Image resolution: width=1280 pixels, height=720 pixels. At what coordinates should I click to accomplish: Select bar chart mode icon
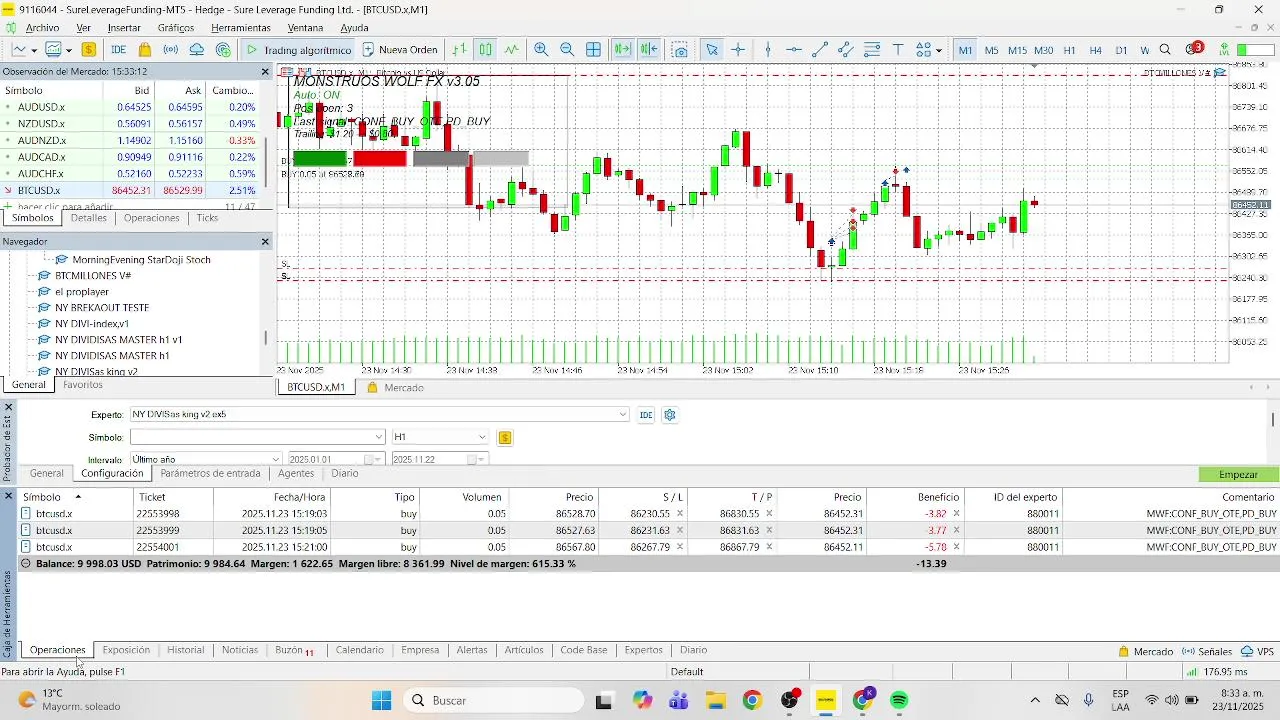[459, 49]
